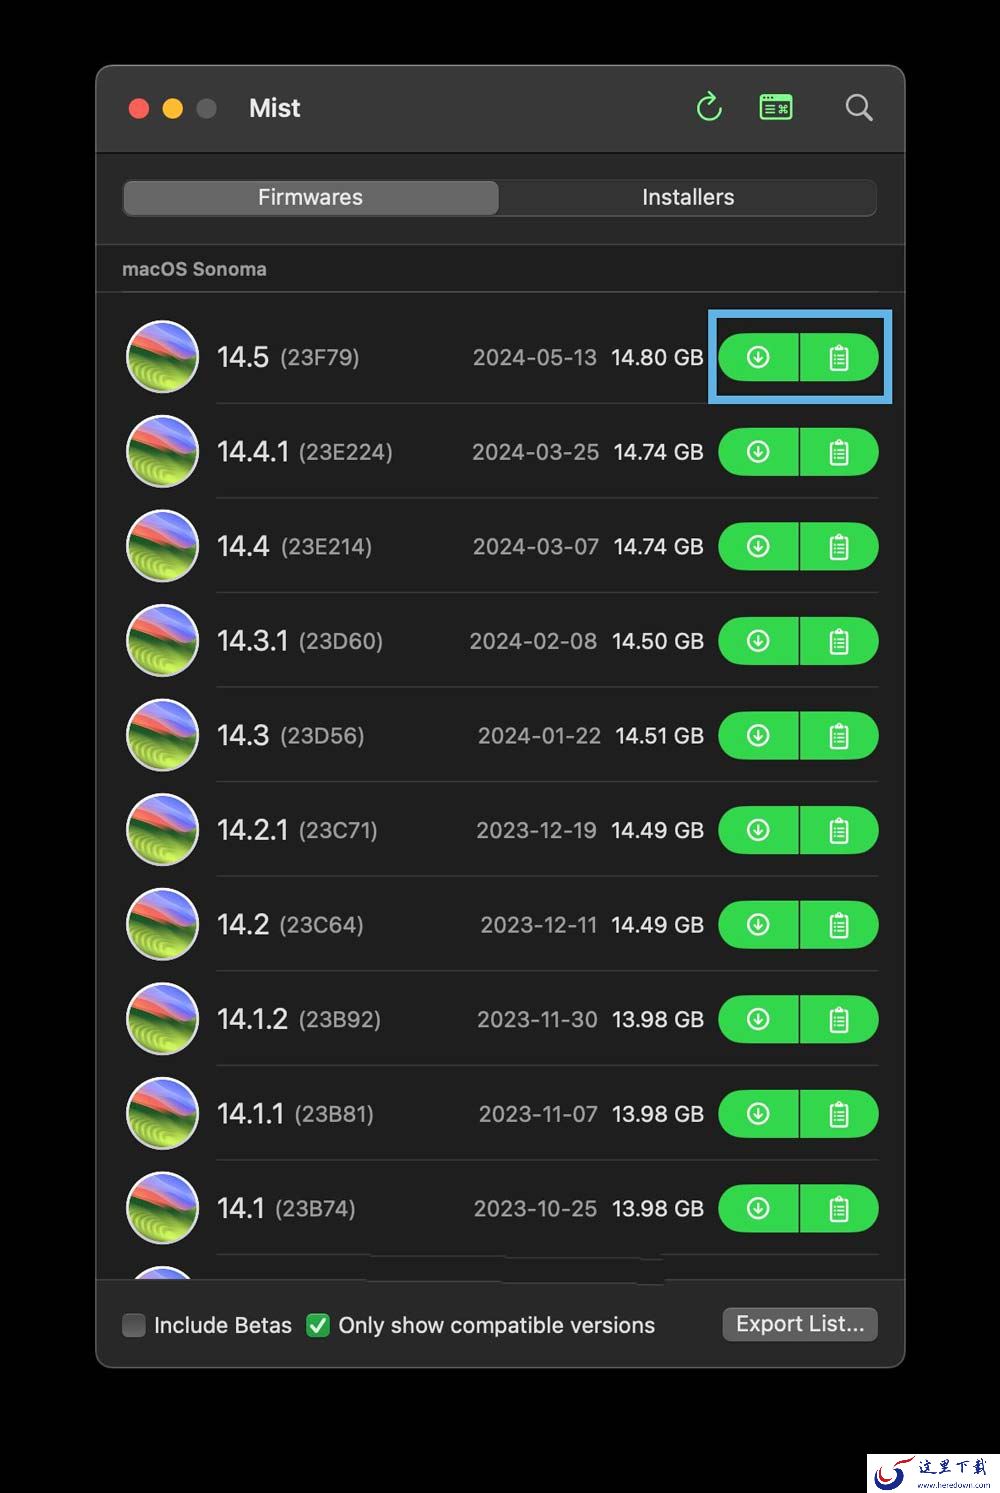Screen dimensions: 1000x1493
Task: Select the 14.5 version label
Action: pos(243,357)
